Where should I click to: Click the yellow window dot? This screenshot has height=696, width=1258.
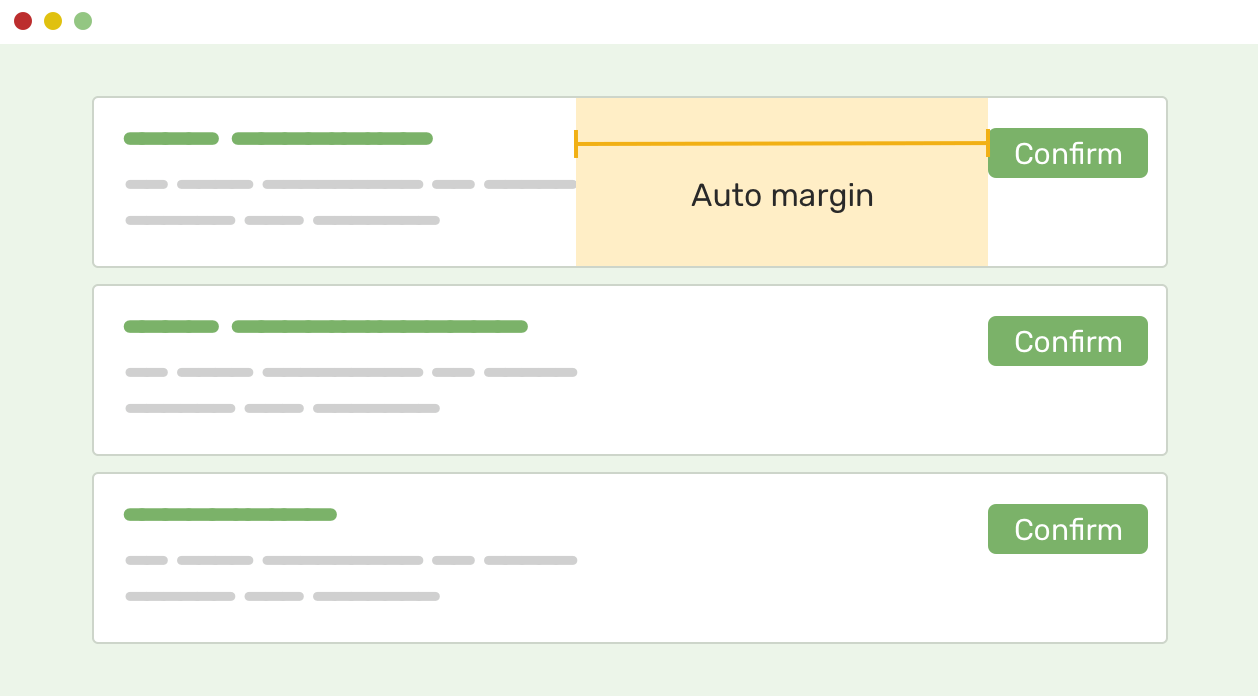pos(53,21)
